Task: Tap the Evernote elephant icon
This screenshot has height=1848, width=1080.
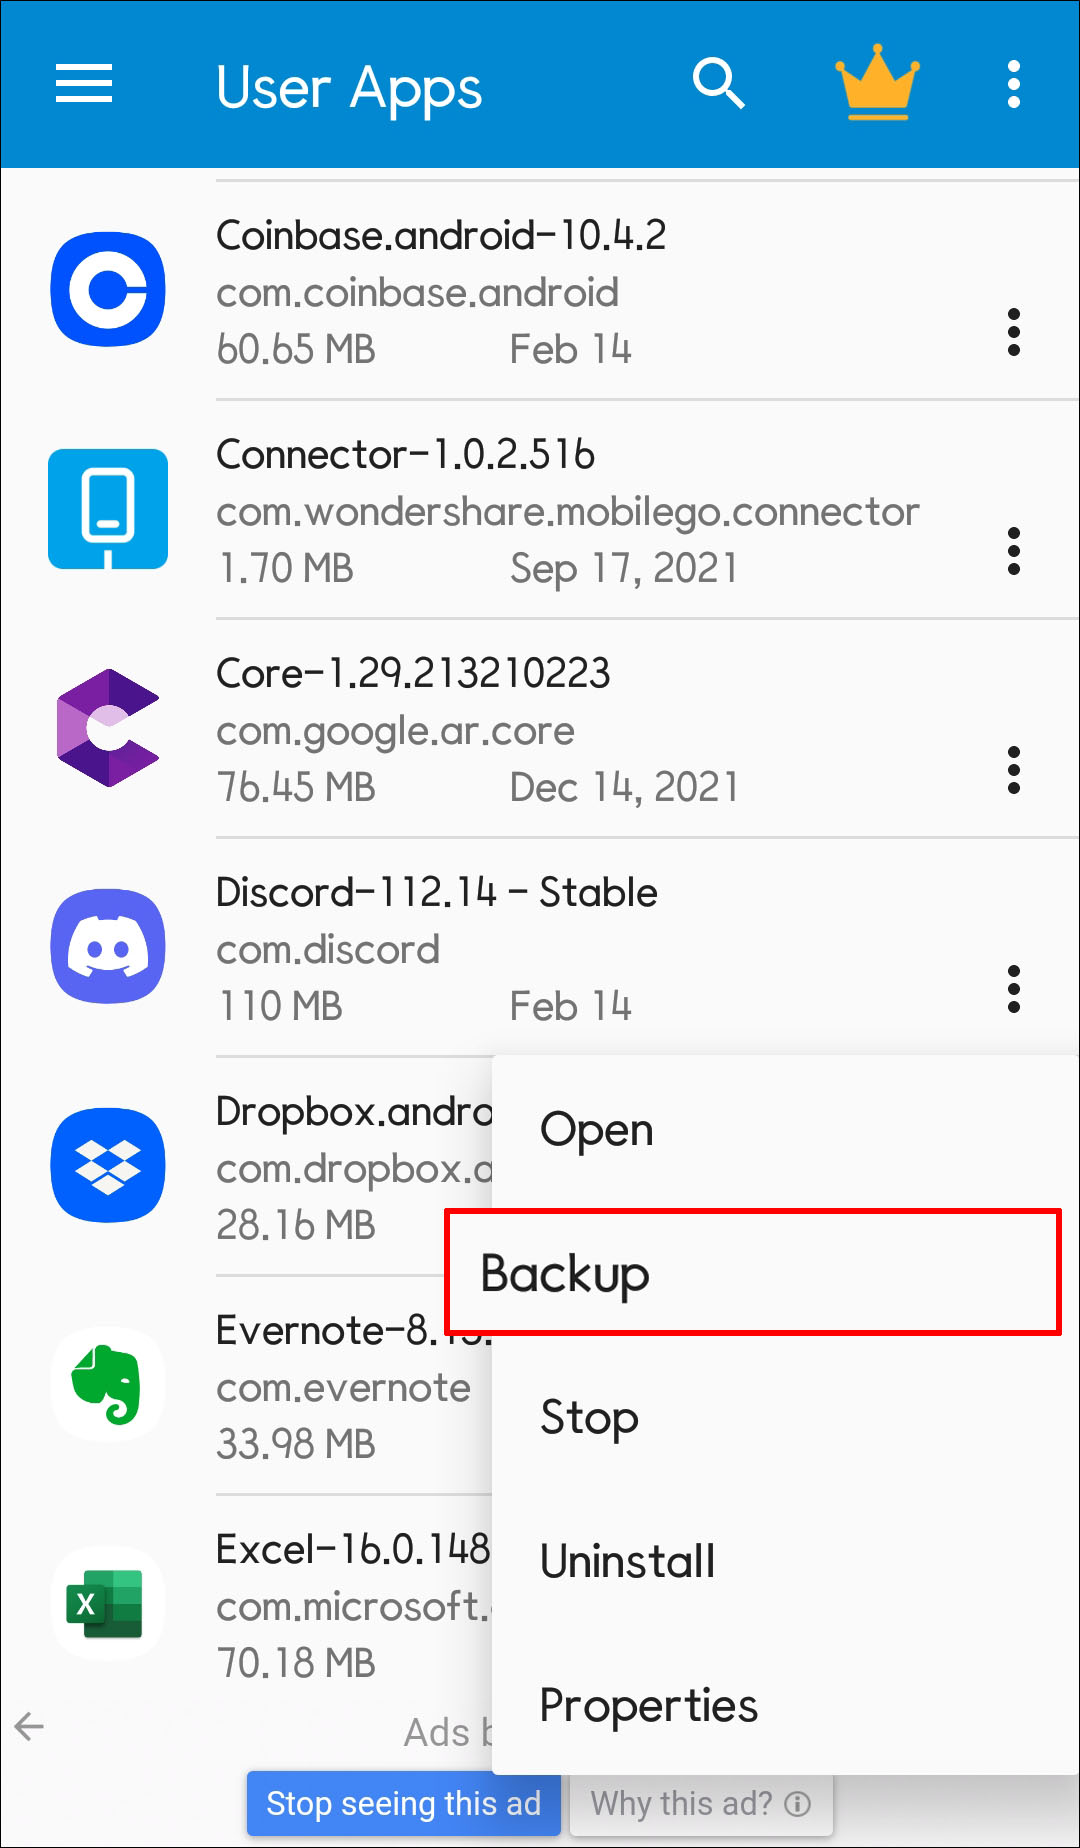Action: point(108,1385)
